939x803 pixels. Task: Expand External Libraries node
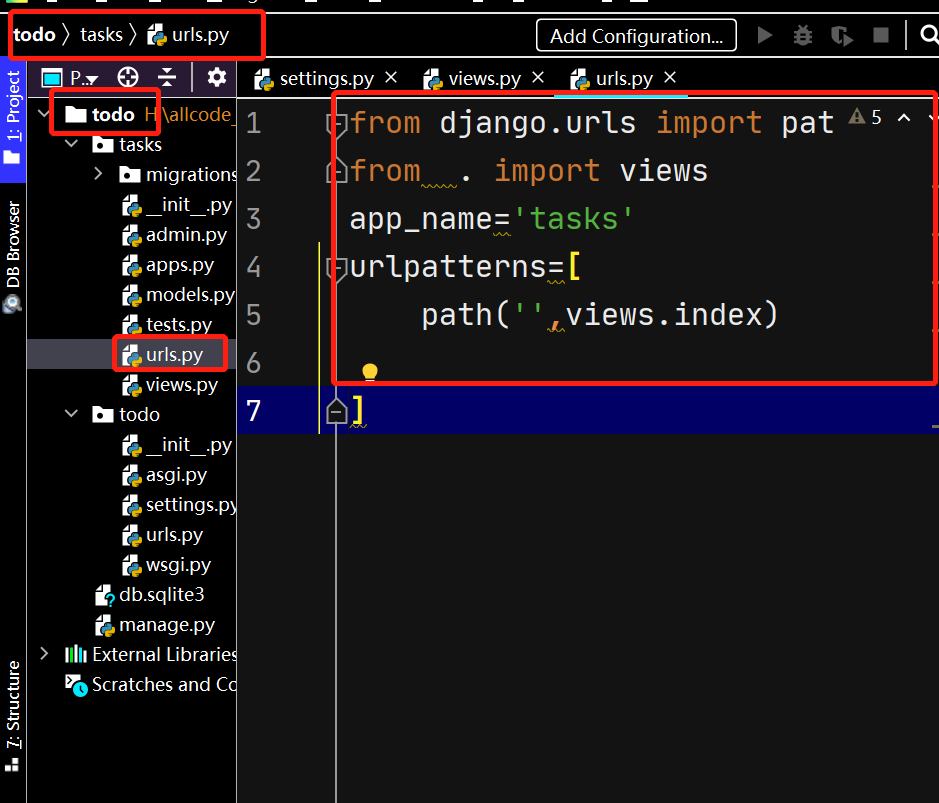pyautogui.click(x=44, y=653)
